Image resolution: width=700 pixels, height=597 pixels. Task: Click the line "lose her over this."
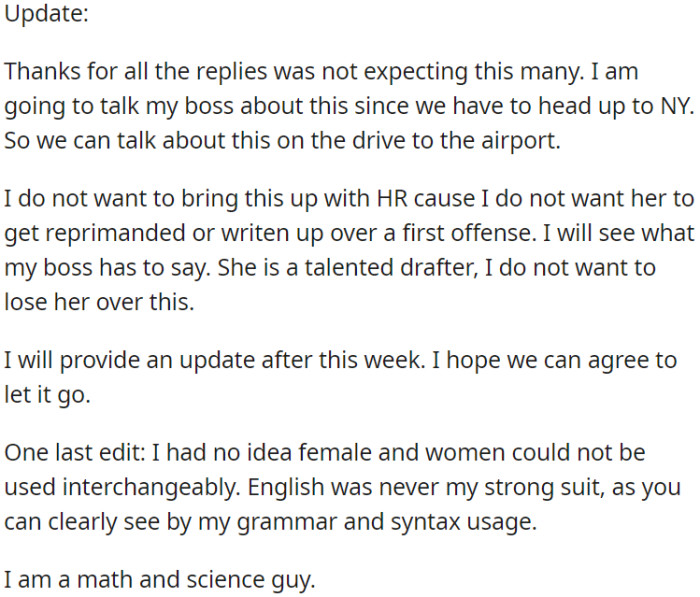pos(100,299)
